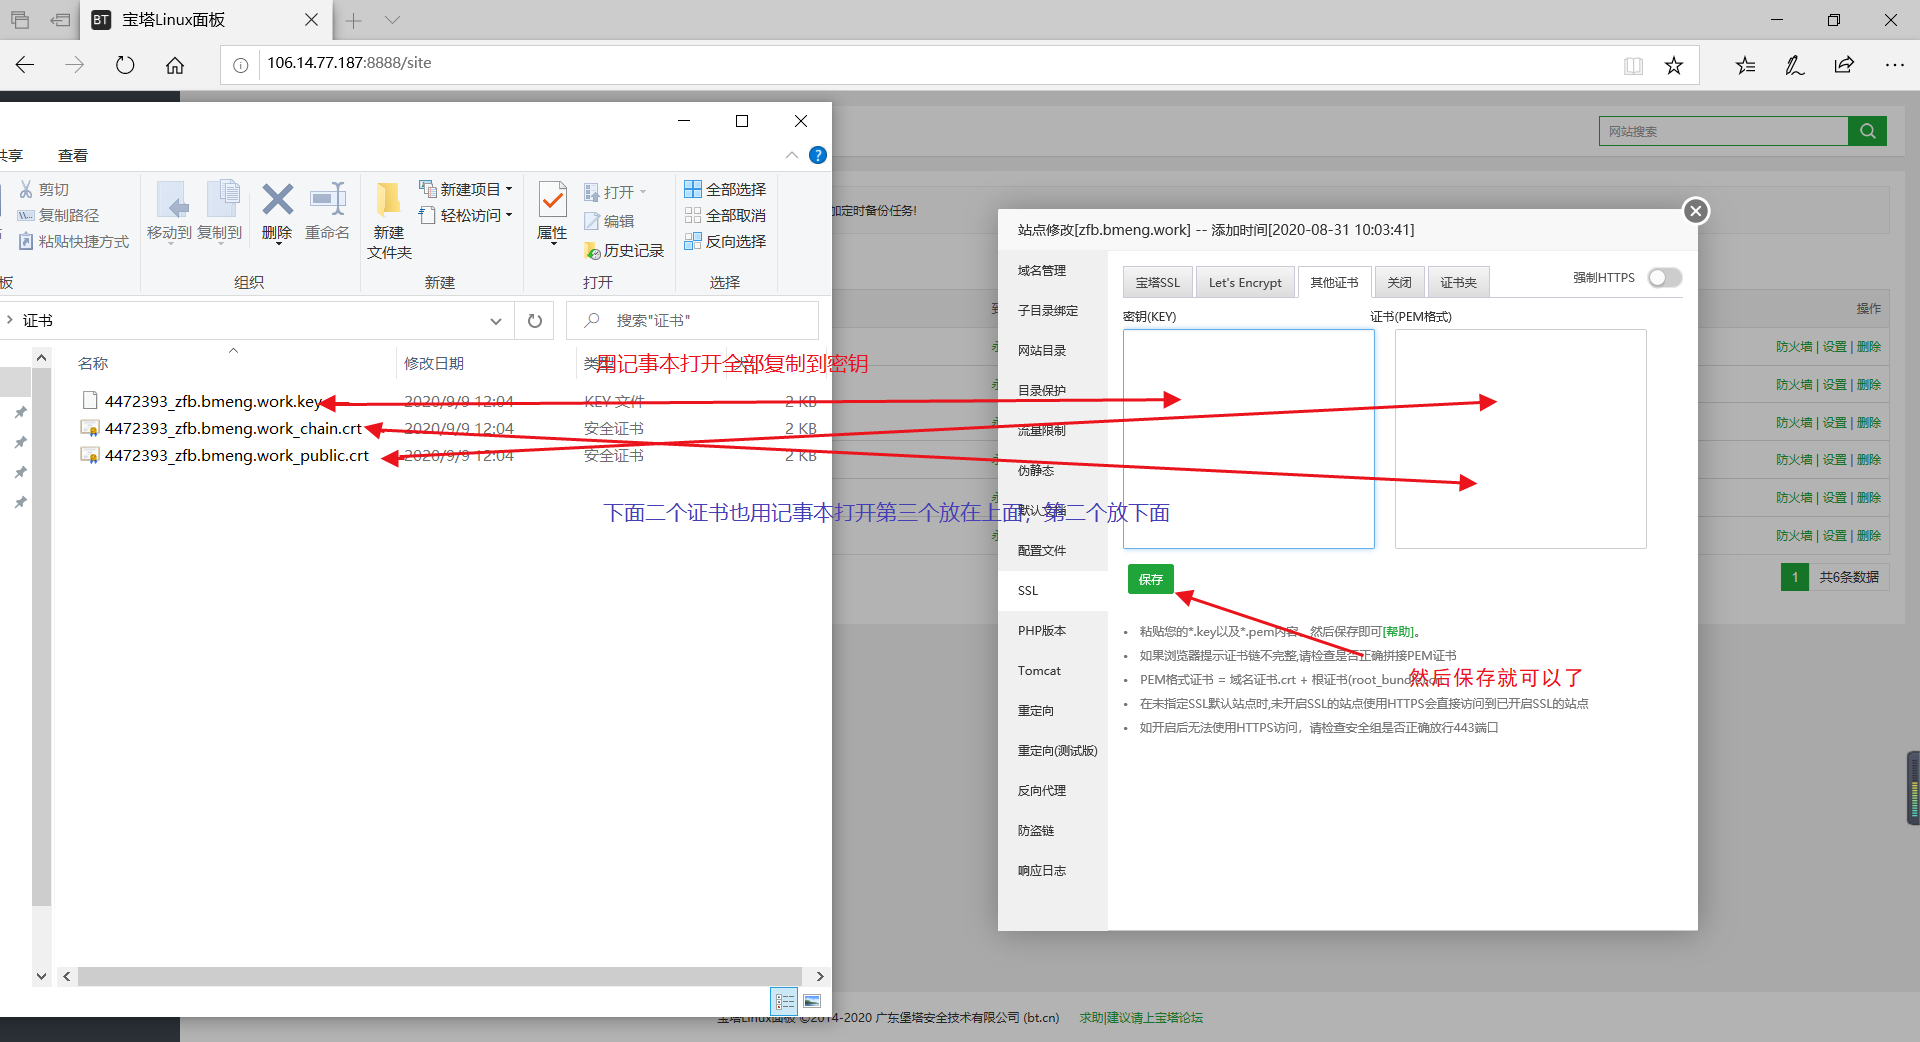Expand the 新建项目 dropdown
Viewport: 1920px width, 1042px height.
click(x=509, y=189)
